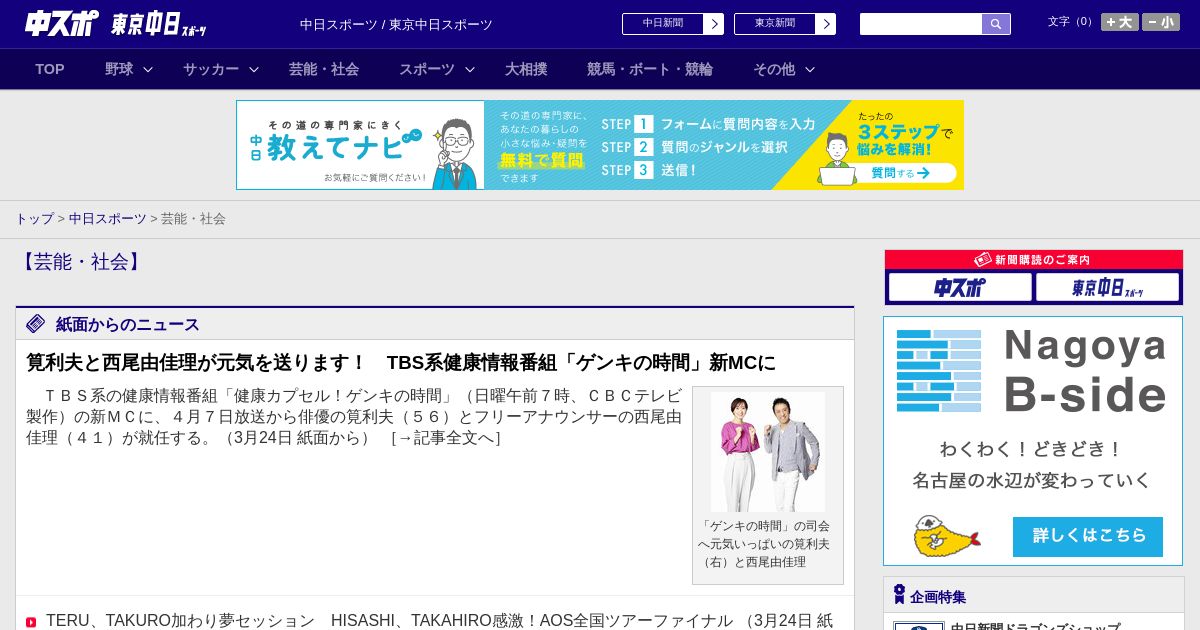Click the search magnifier button
Image resolution: width=1200 pixels, height=630 pixels.
[x=996, y=24]
